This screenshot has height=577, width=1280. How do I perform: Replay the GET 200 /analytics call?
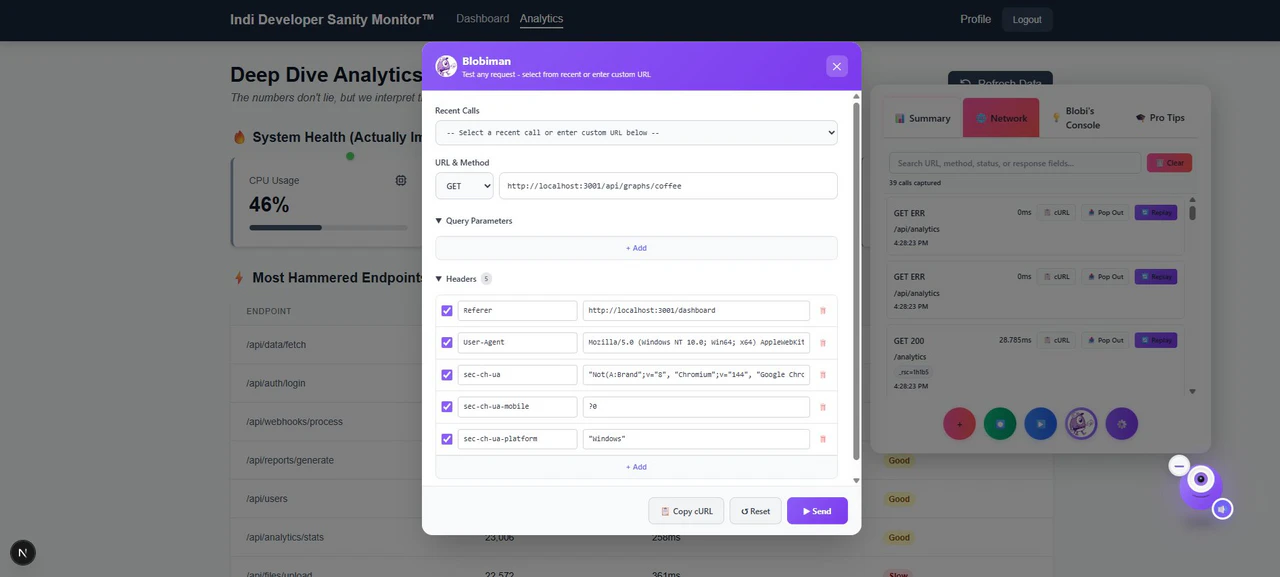(1156, 340)
